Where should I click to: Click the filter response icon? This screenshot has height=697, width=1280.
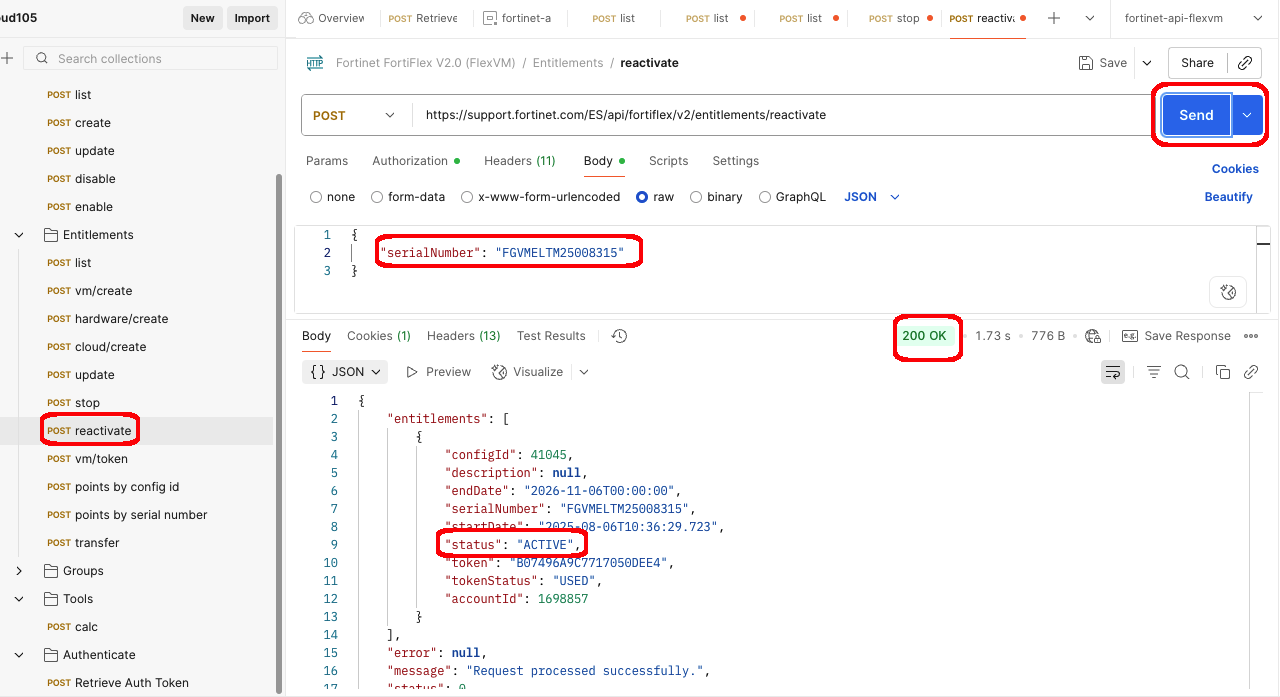coord(1154,372)
